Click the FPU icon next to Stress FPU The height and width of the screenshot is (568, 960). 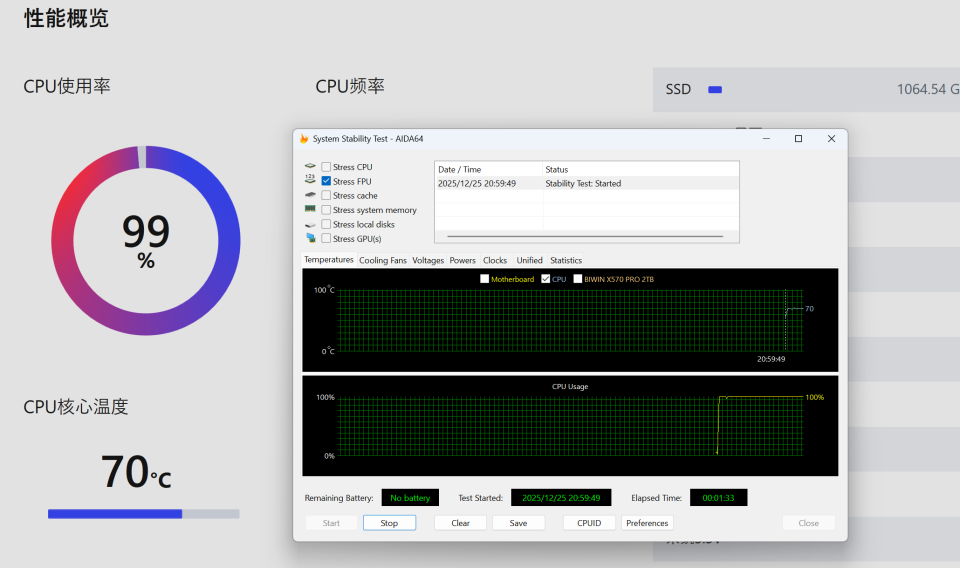pyautogui.click(x=310, y=181)
